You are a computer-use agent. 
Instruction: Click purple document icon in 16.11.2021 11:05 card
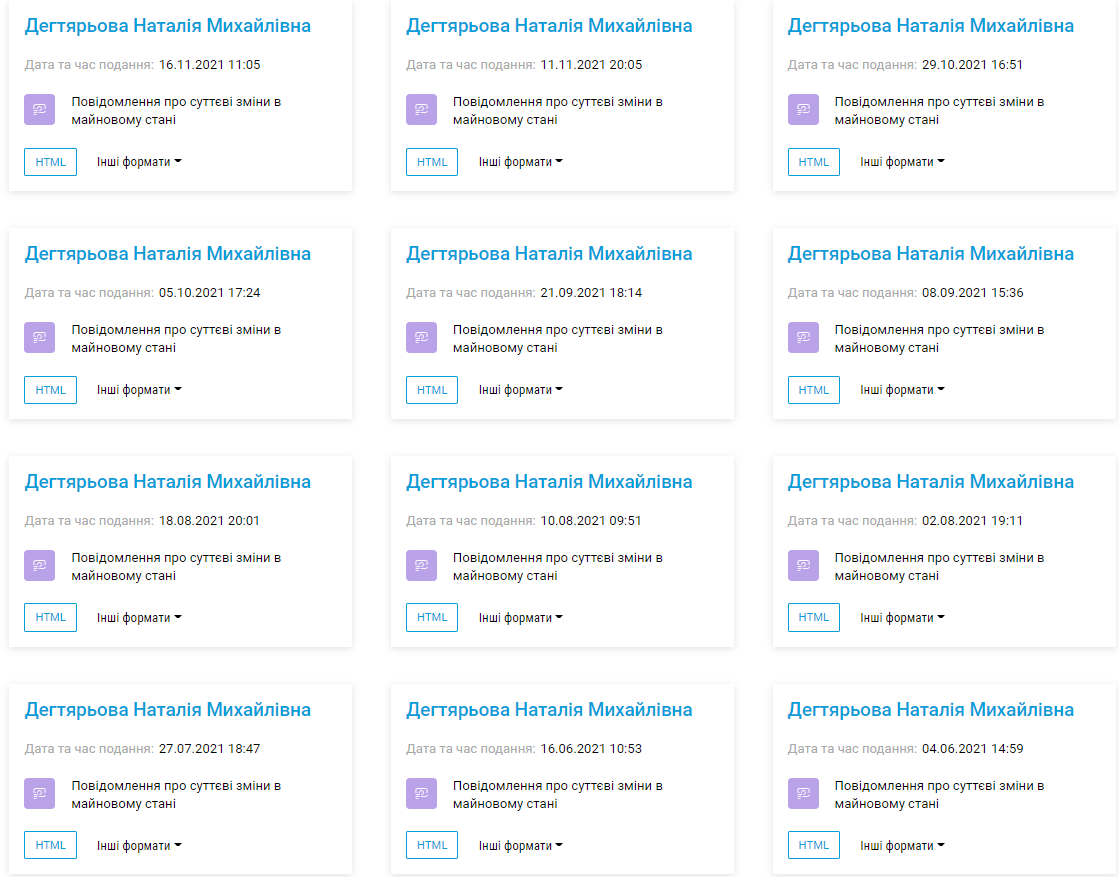40,110
